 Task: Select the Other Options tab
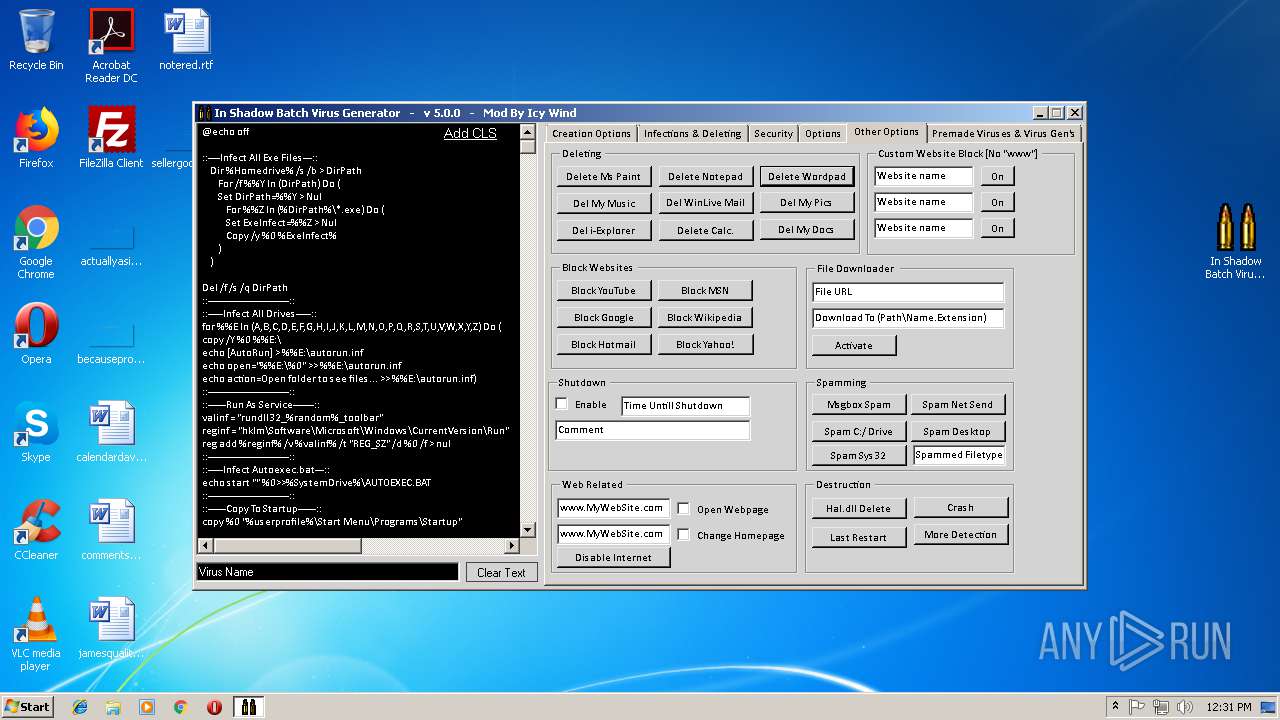point(886,132)
